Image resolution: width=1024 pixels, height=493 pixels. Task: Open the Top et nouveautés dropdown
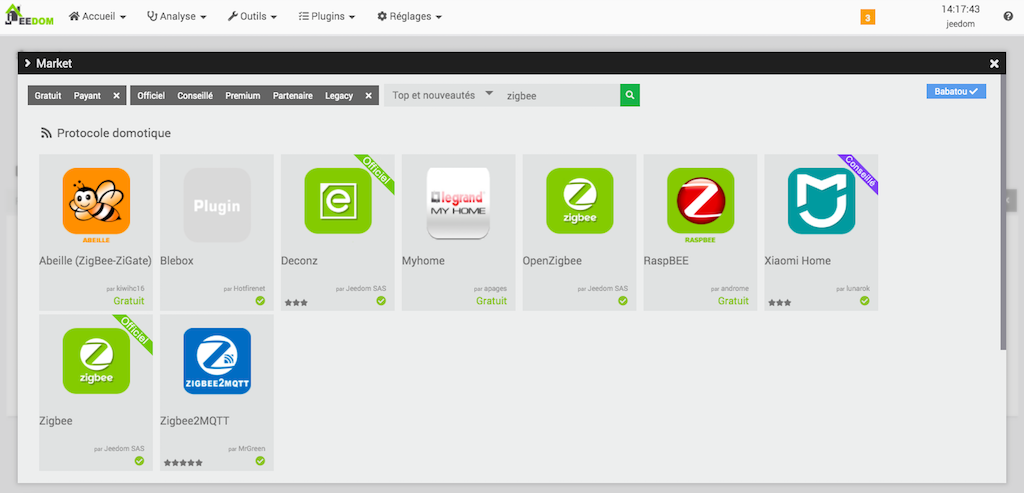[442, 95]
